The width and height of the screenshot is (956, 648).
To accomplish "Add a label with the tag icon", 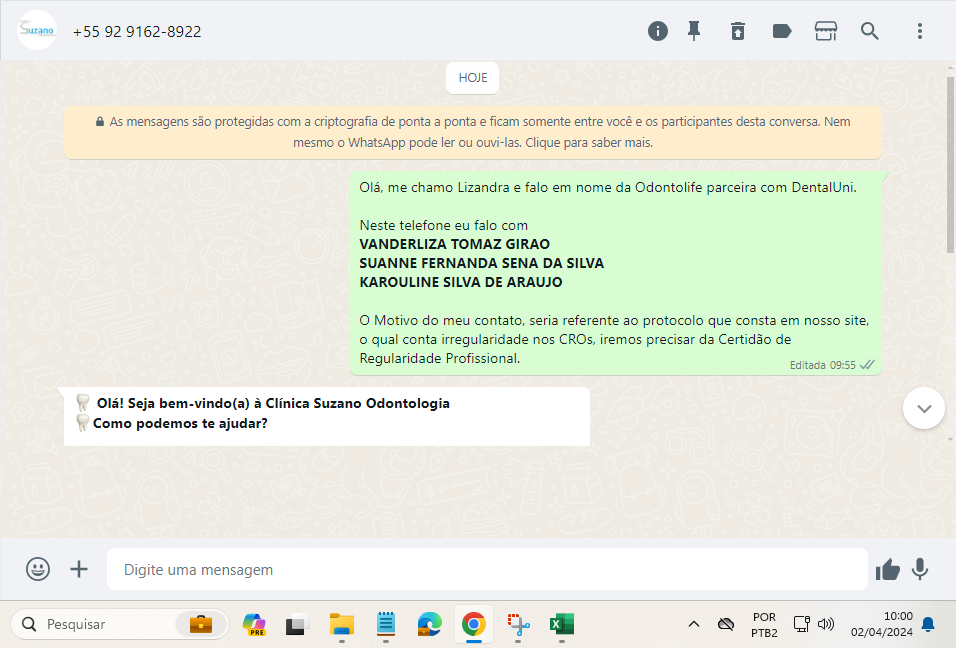I will (x=782, y=31).
